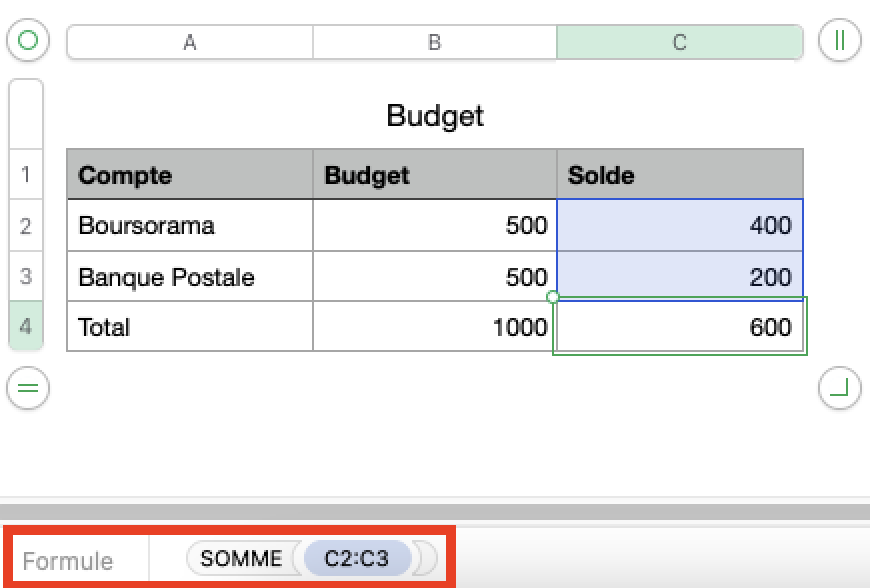Click the small green selection handle on cell range

click(x=553, y=297)
